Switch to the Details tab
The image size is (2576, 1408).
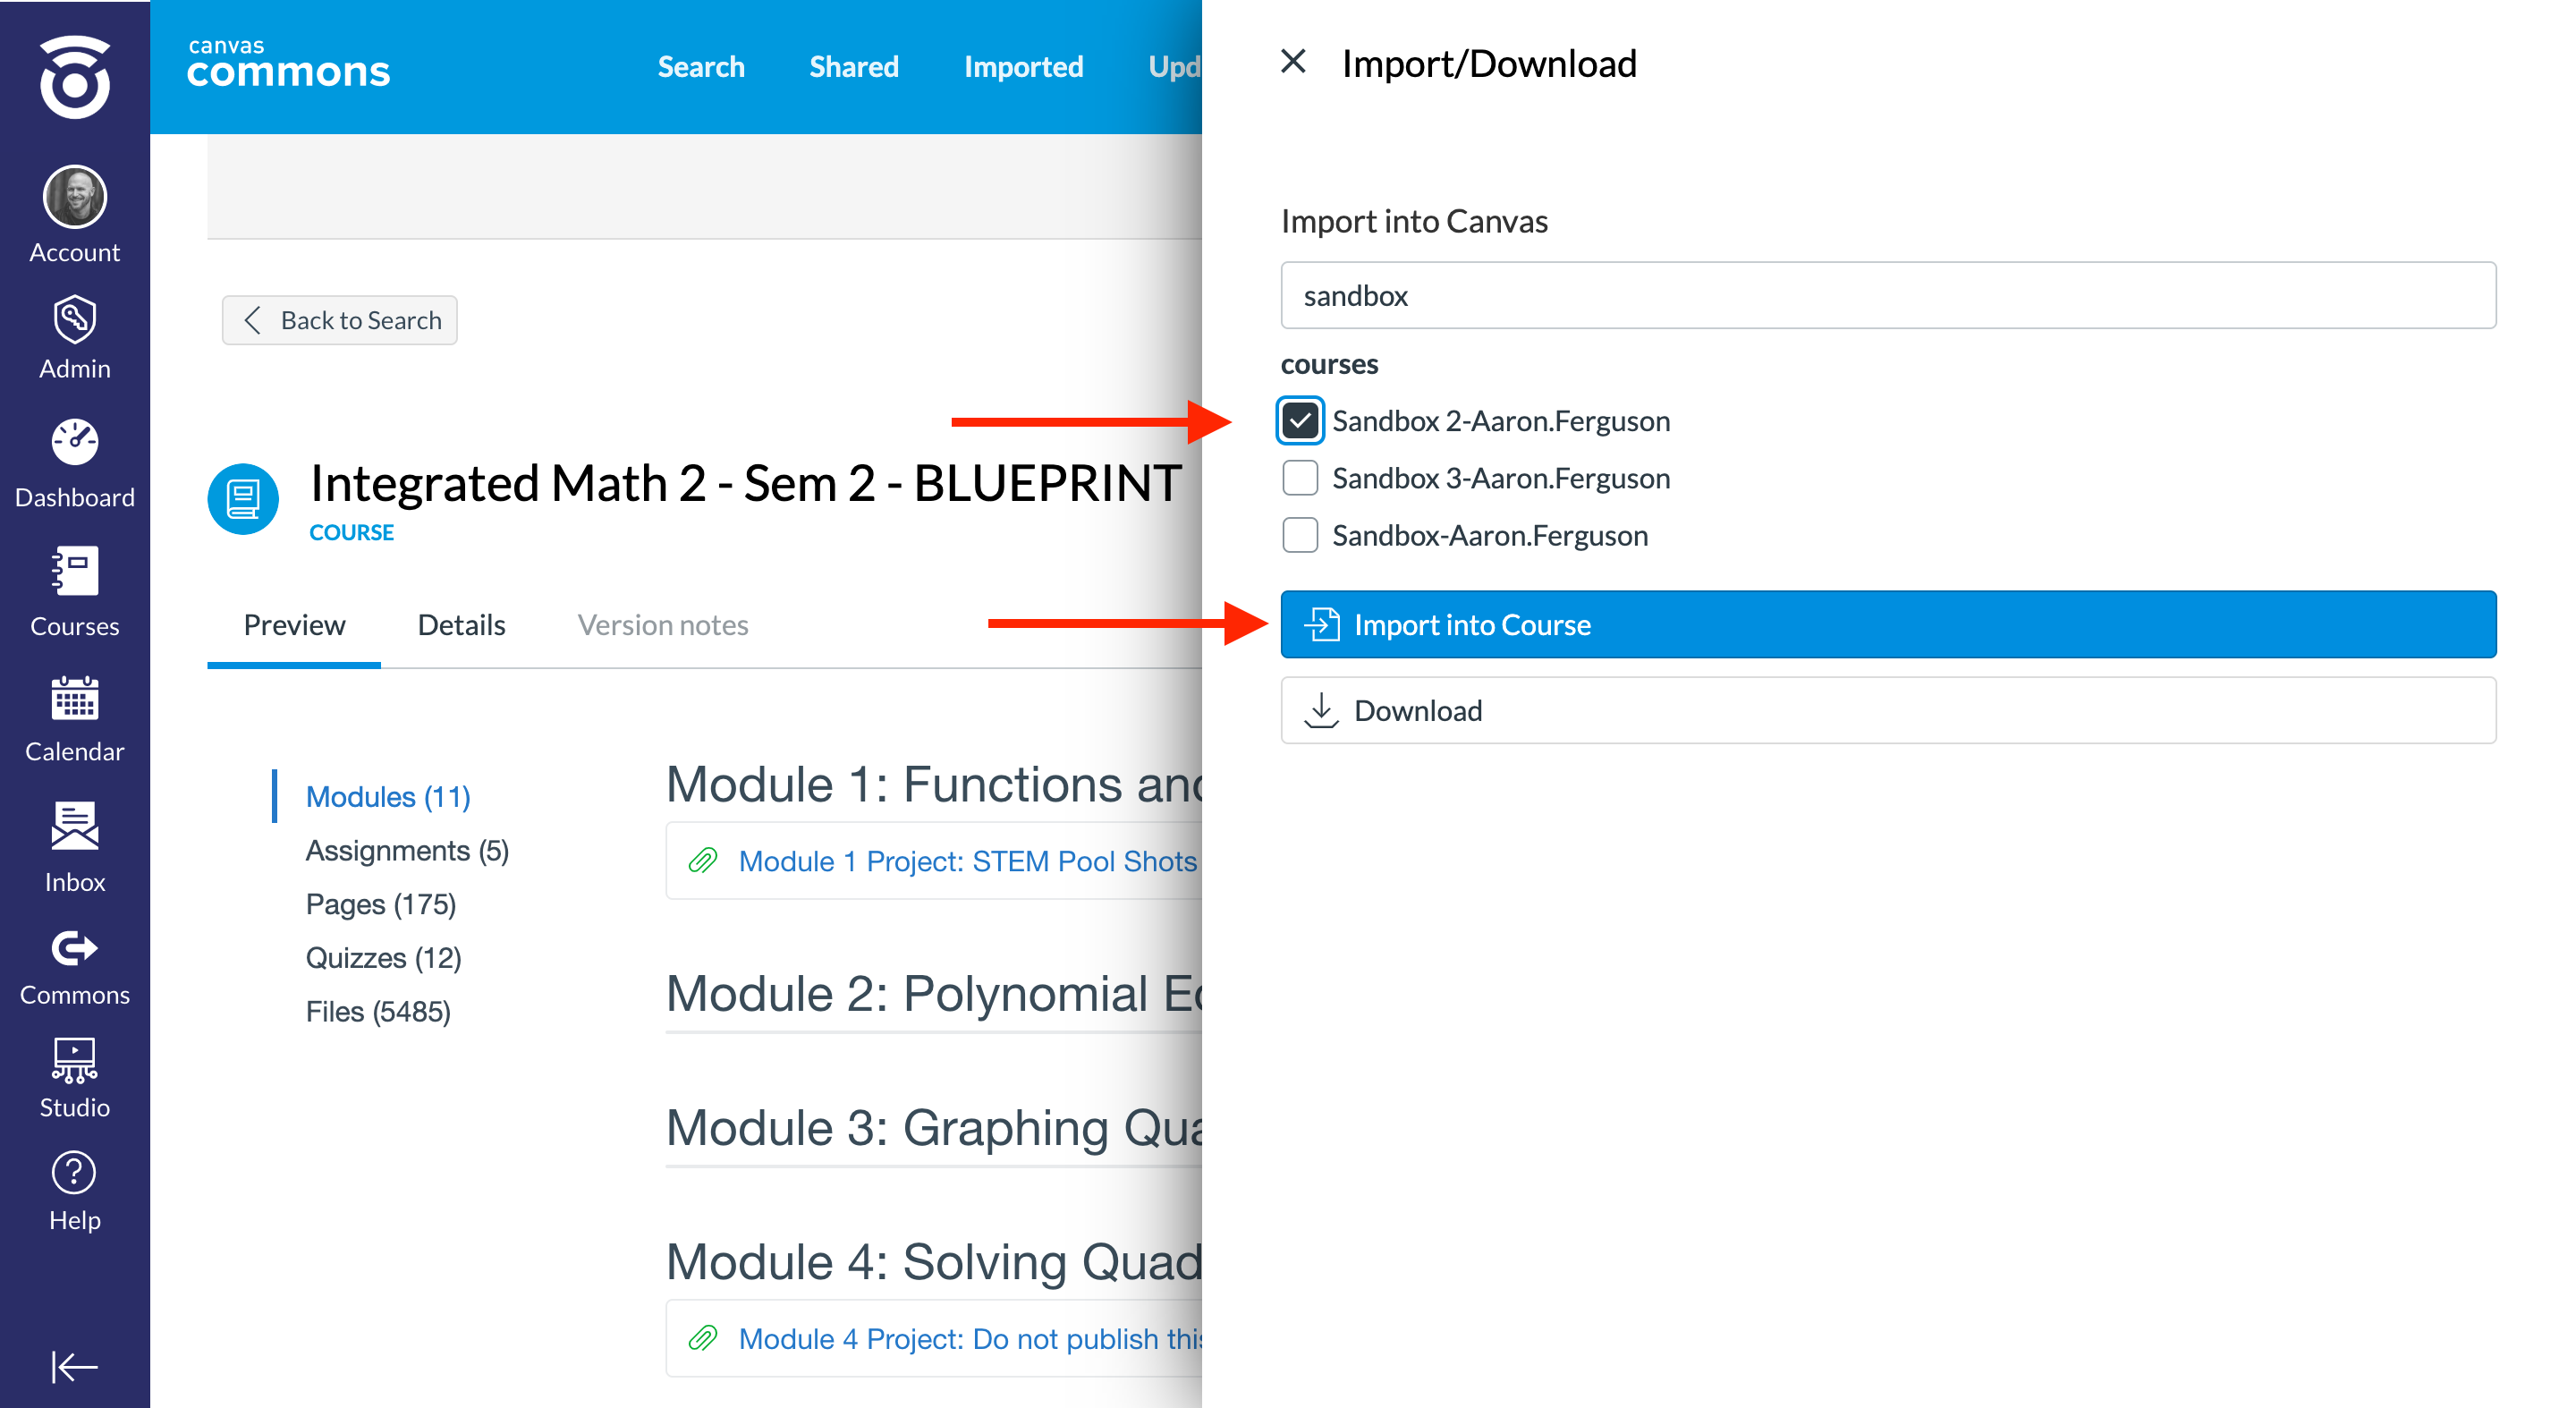point(461,625)
